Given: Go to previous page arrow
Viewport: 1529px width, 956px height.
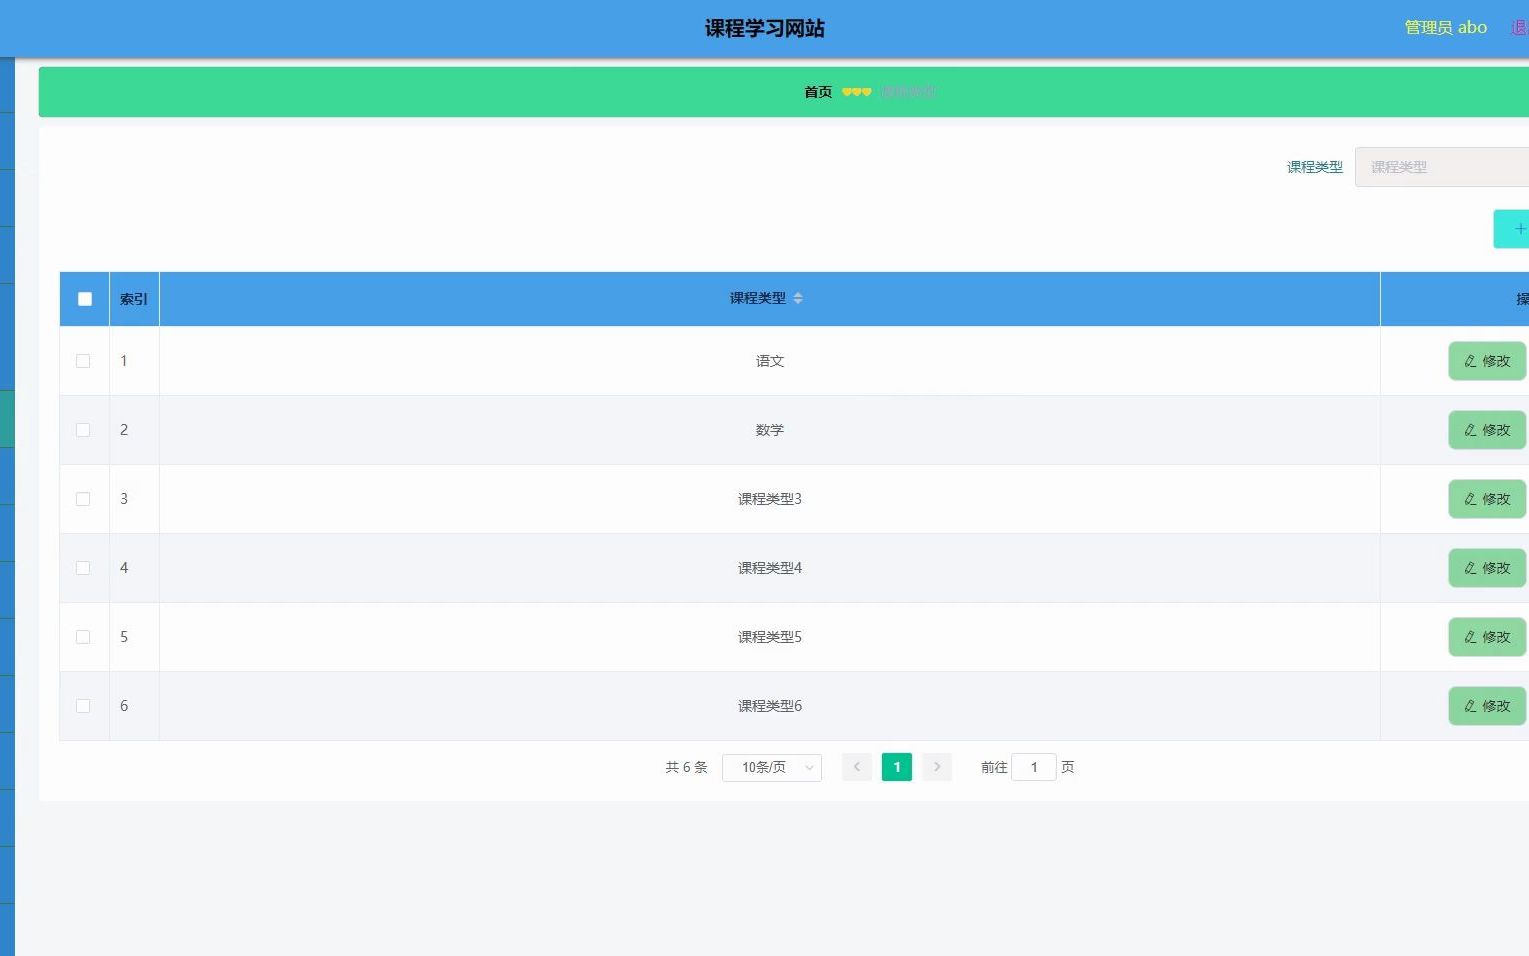Looking at the screenshot, I should (857, 767).
